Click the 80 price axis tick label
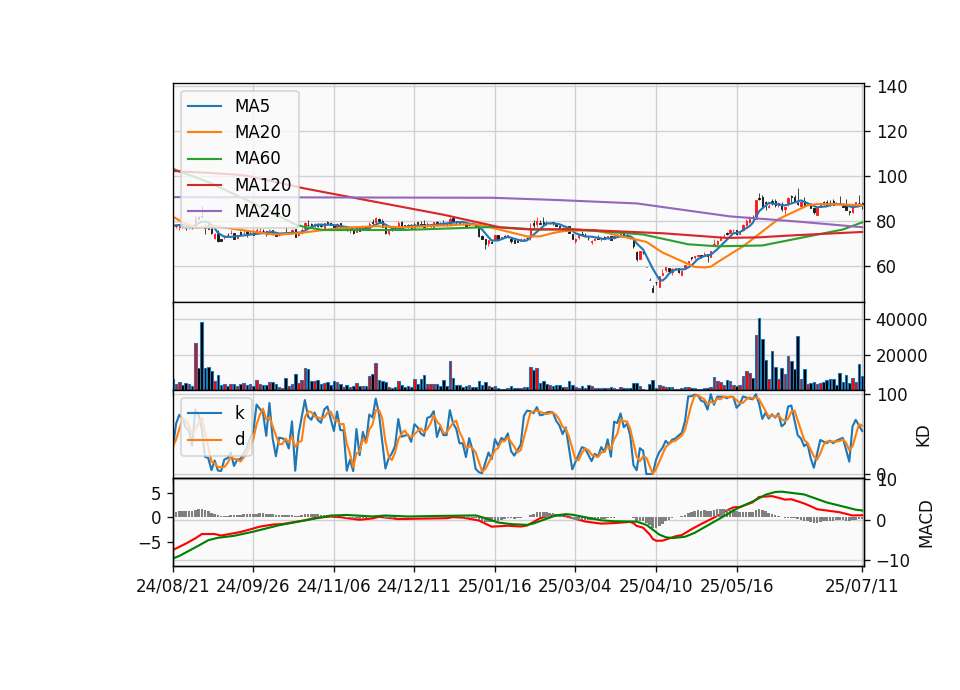 [887, 222]
